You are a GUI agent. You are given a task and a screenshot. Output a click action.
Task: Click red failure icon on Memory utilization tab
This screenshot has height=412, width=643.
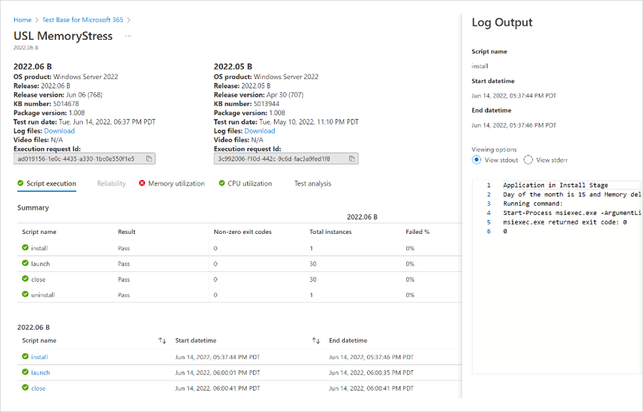142,183
